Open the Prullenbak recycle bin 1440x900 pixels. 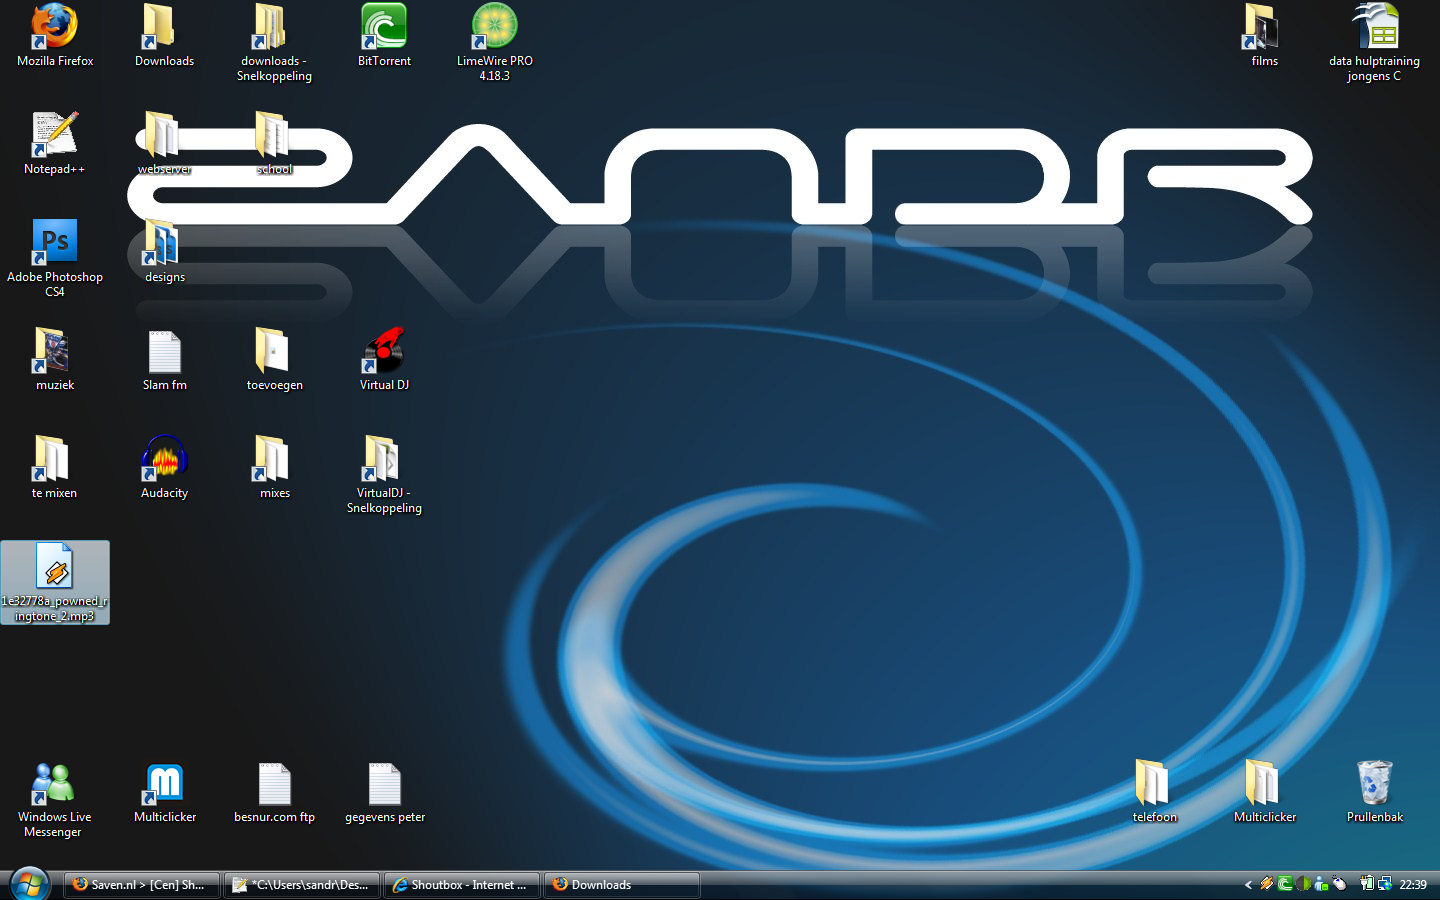1374,793
